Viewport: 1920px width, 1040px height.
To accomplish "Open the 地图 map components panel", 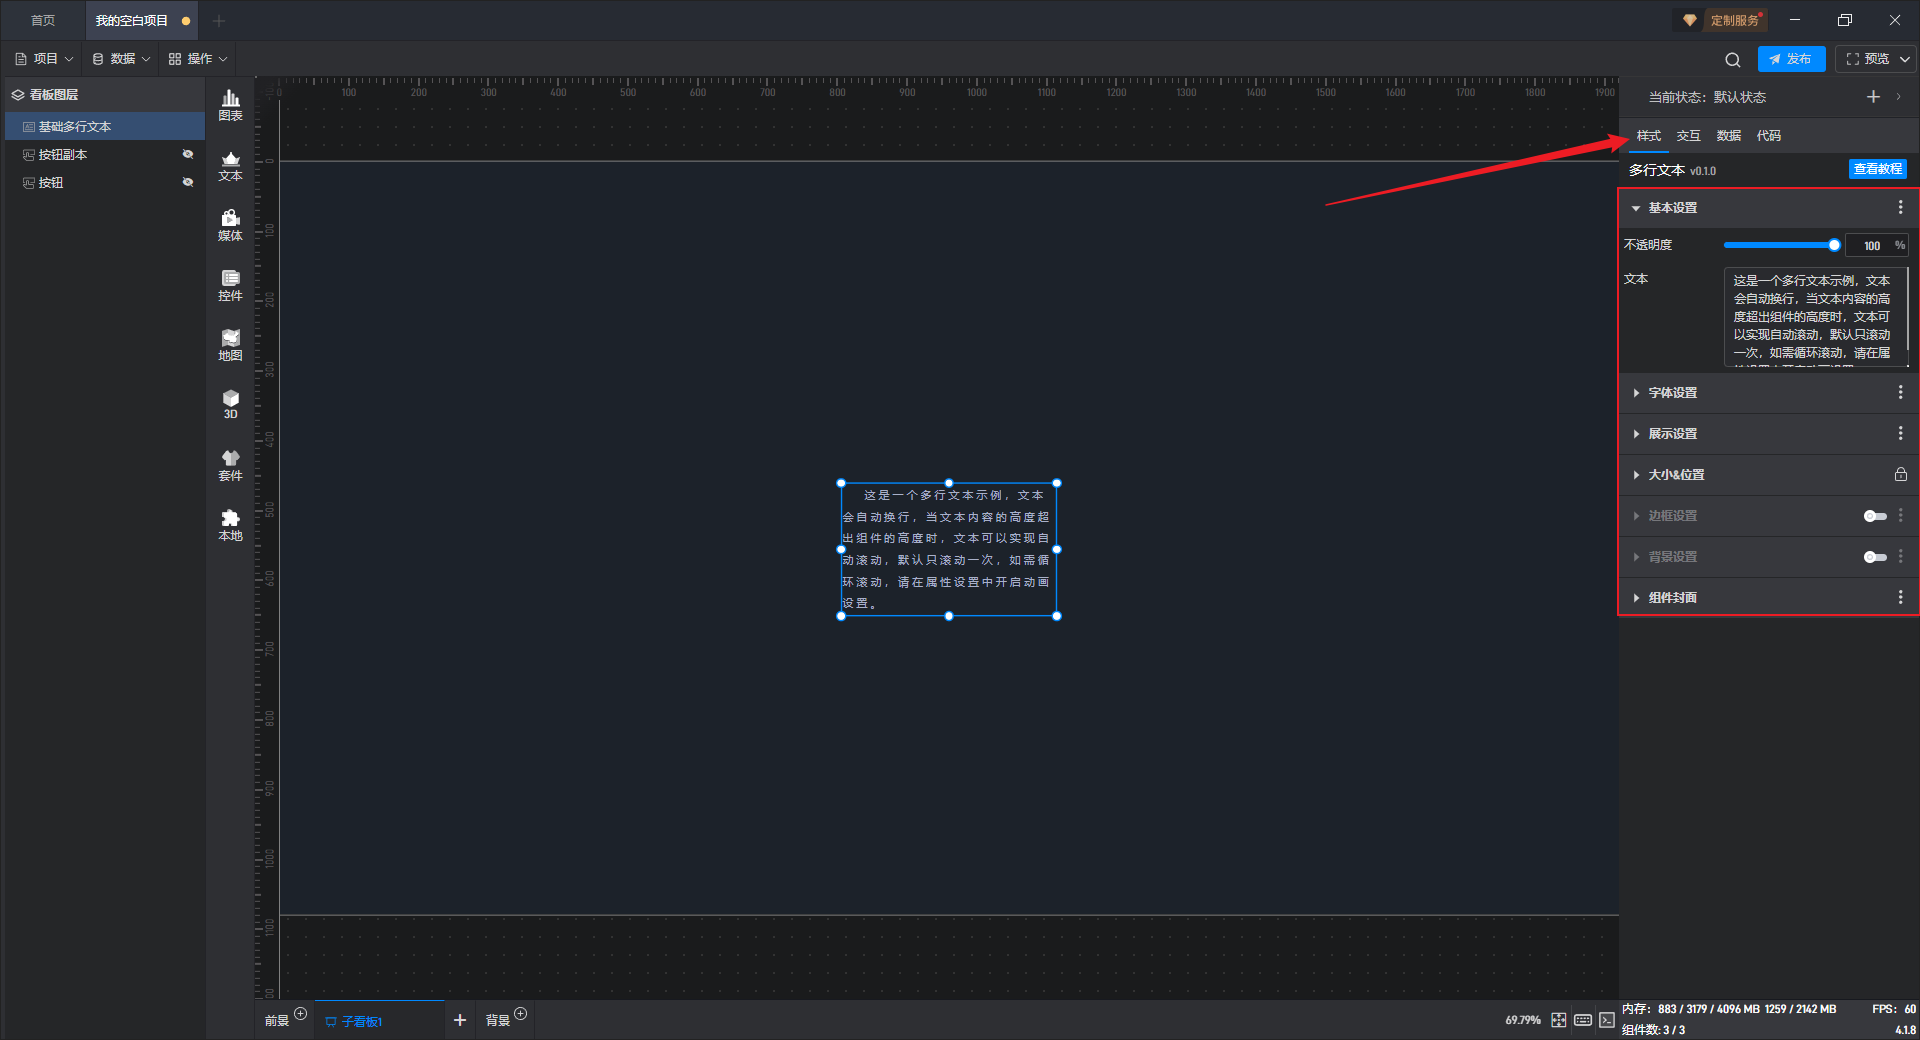I will click(230, 345).
